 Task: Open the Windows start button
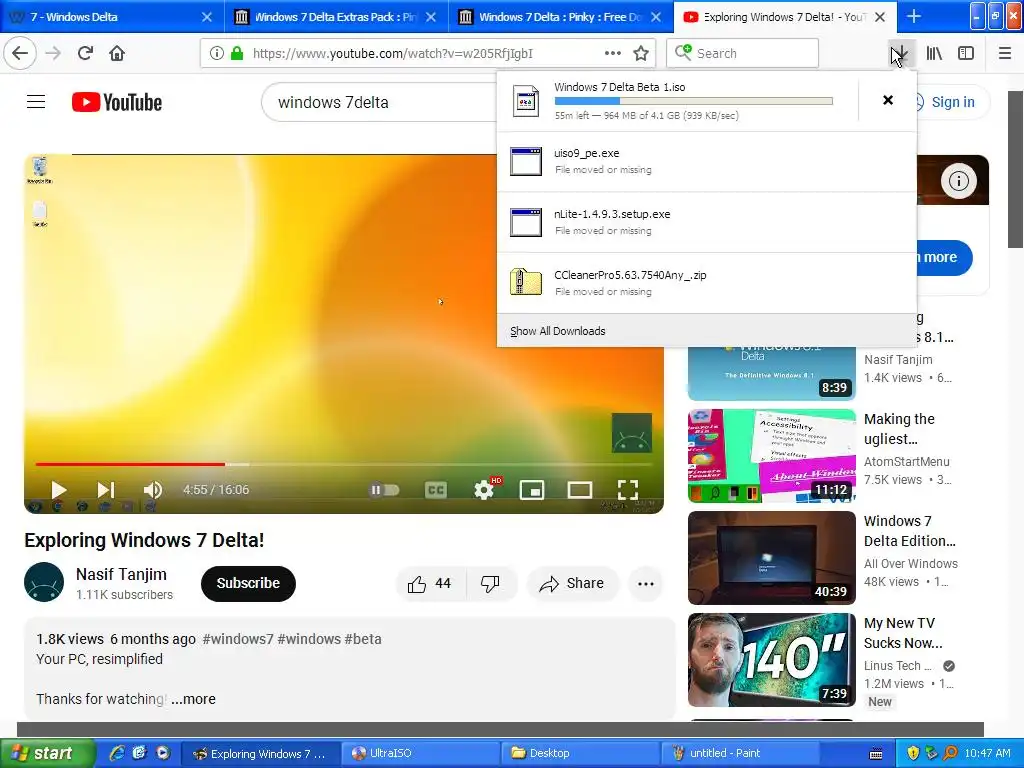pos(47,753)
